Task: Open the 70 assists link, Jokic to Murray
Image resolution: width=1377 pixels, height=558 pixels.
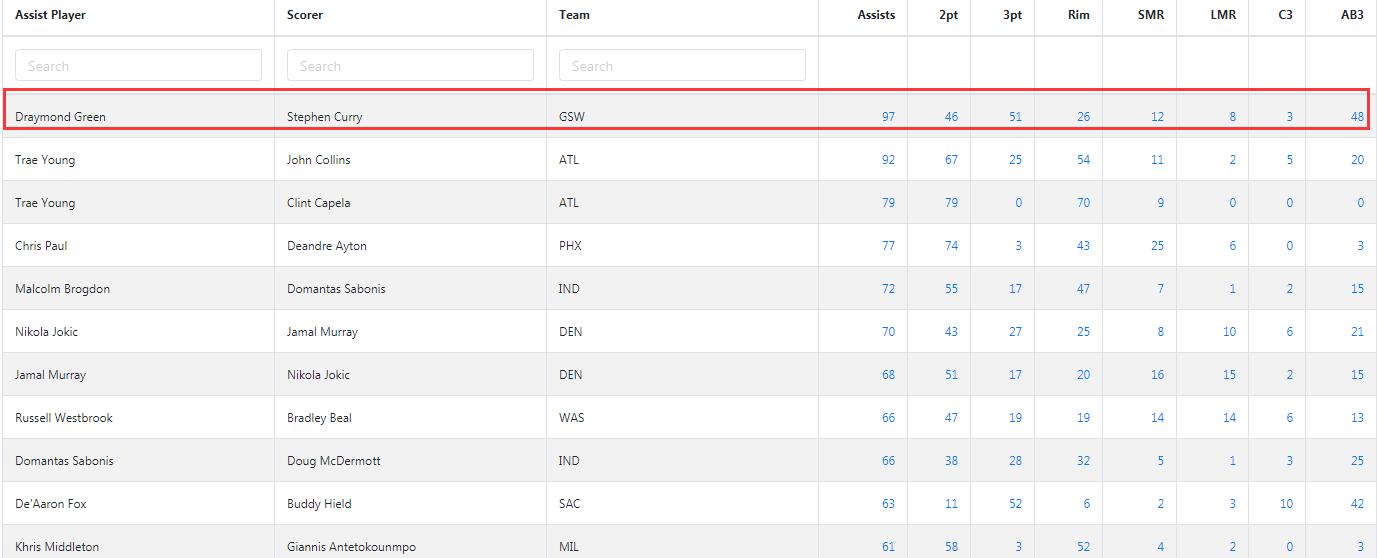Action: [x=888, y=332]
